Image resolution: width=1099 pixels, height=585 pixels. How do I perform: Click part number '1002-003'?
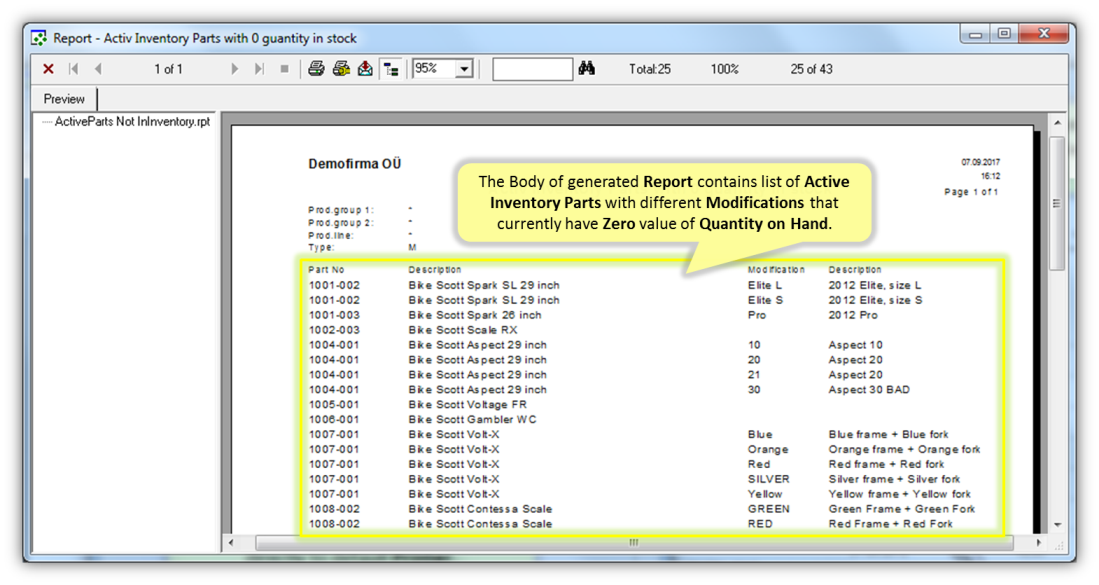pos(334,329)
